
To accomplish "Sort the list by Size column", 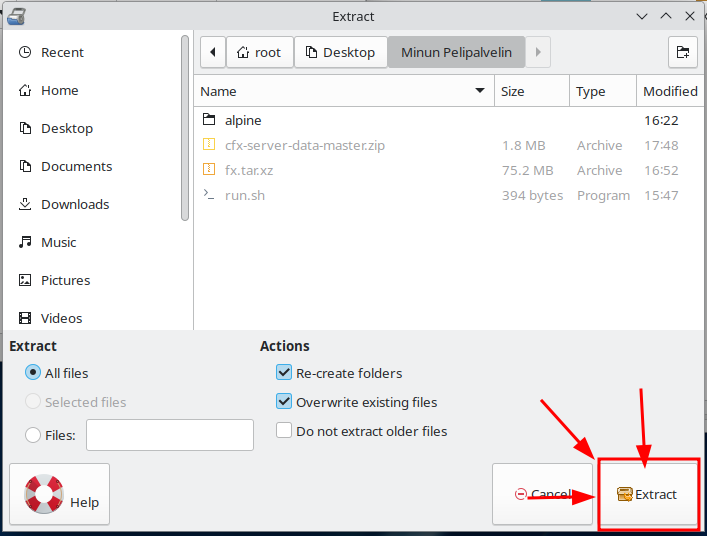I will click(532, 91).
